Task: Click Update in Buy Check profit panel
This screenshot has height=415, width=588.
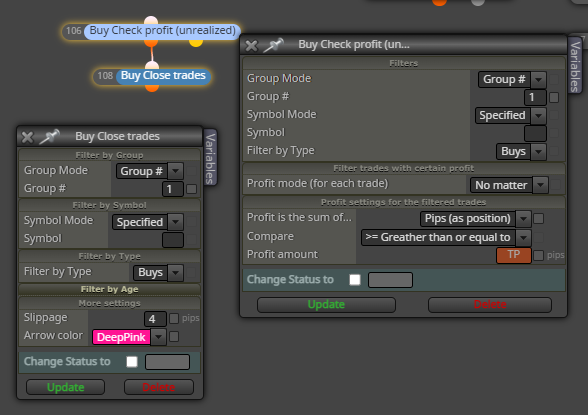Action: (x=326, y=305)
